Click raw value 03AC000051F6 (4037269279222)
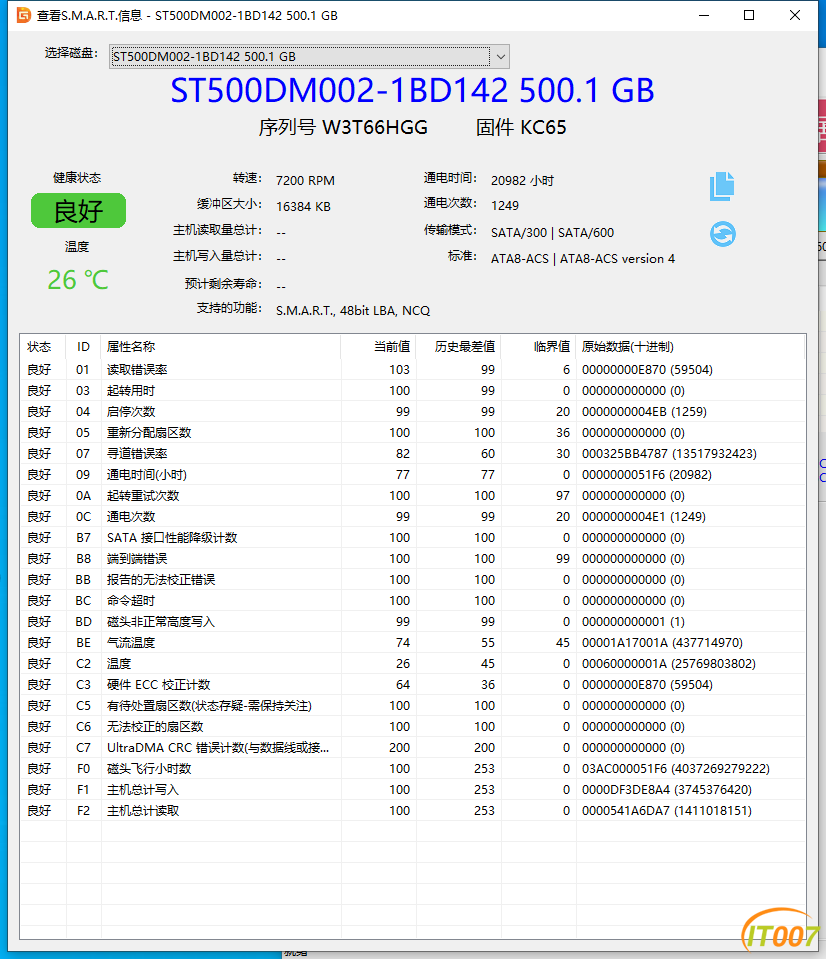 click(x=676, y=769)
